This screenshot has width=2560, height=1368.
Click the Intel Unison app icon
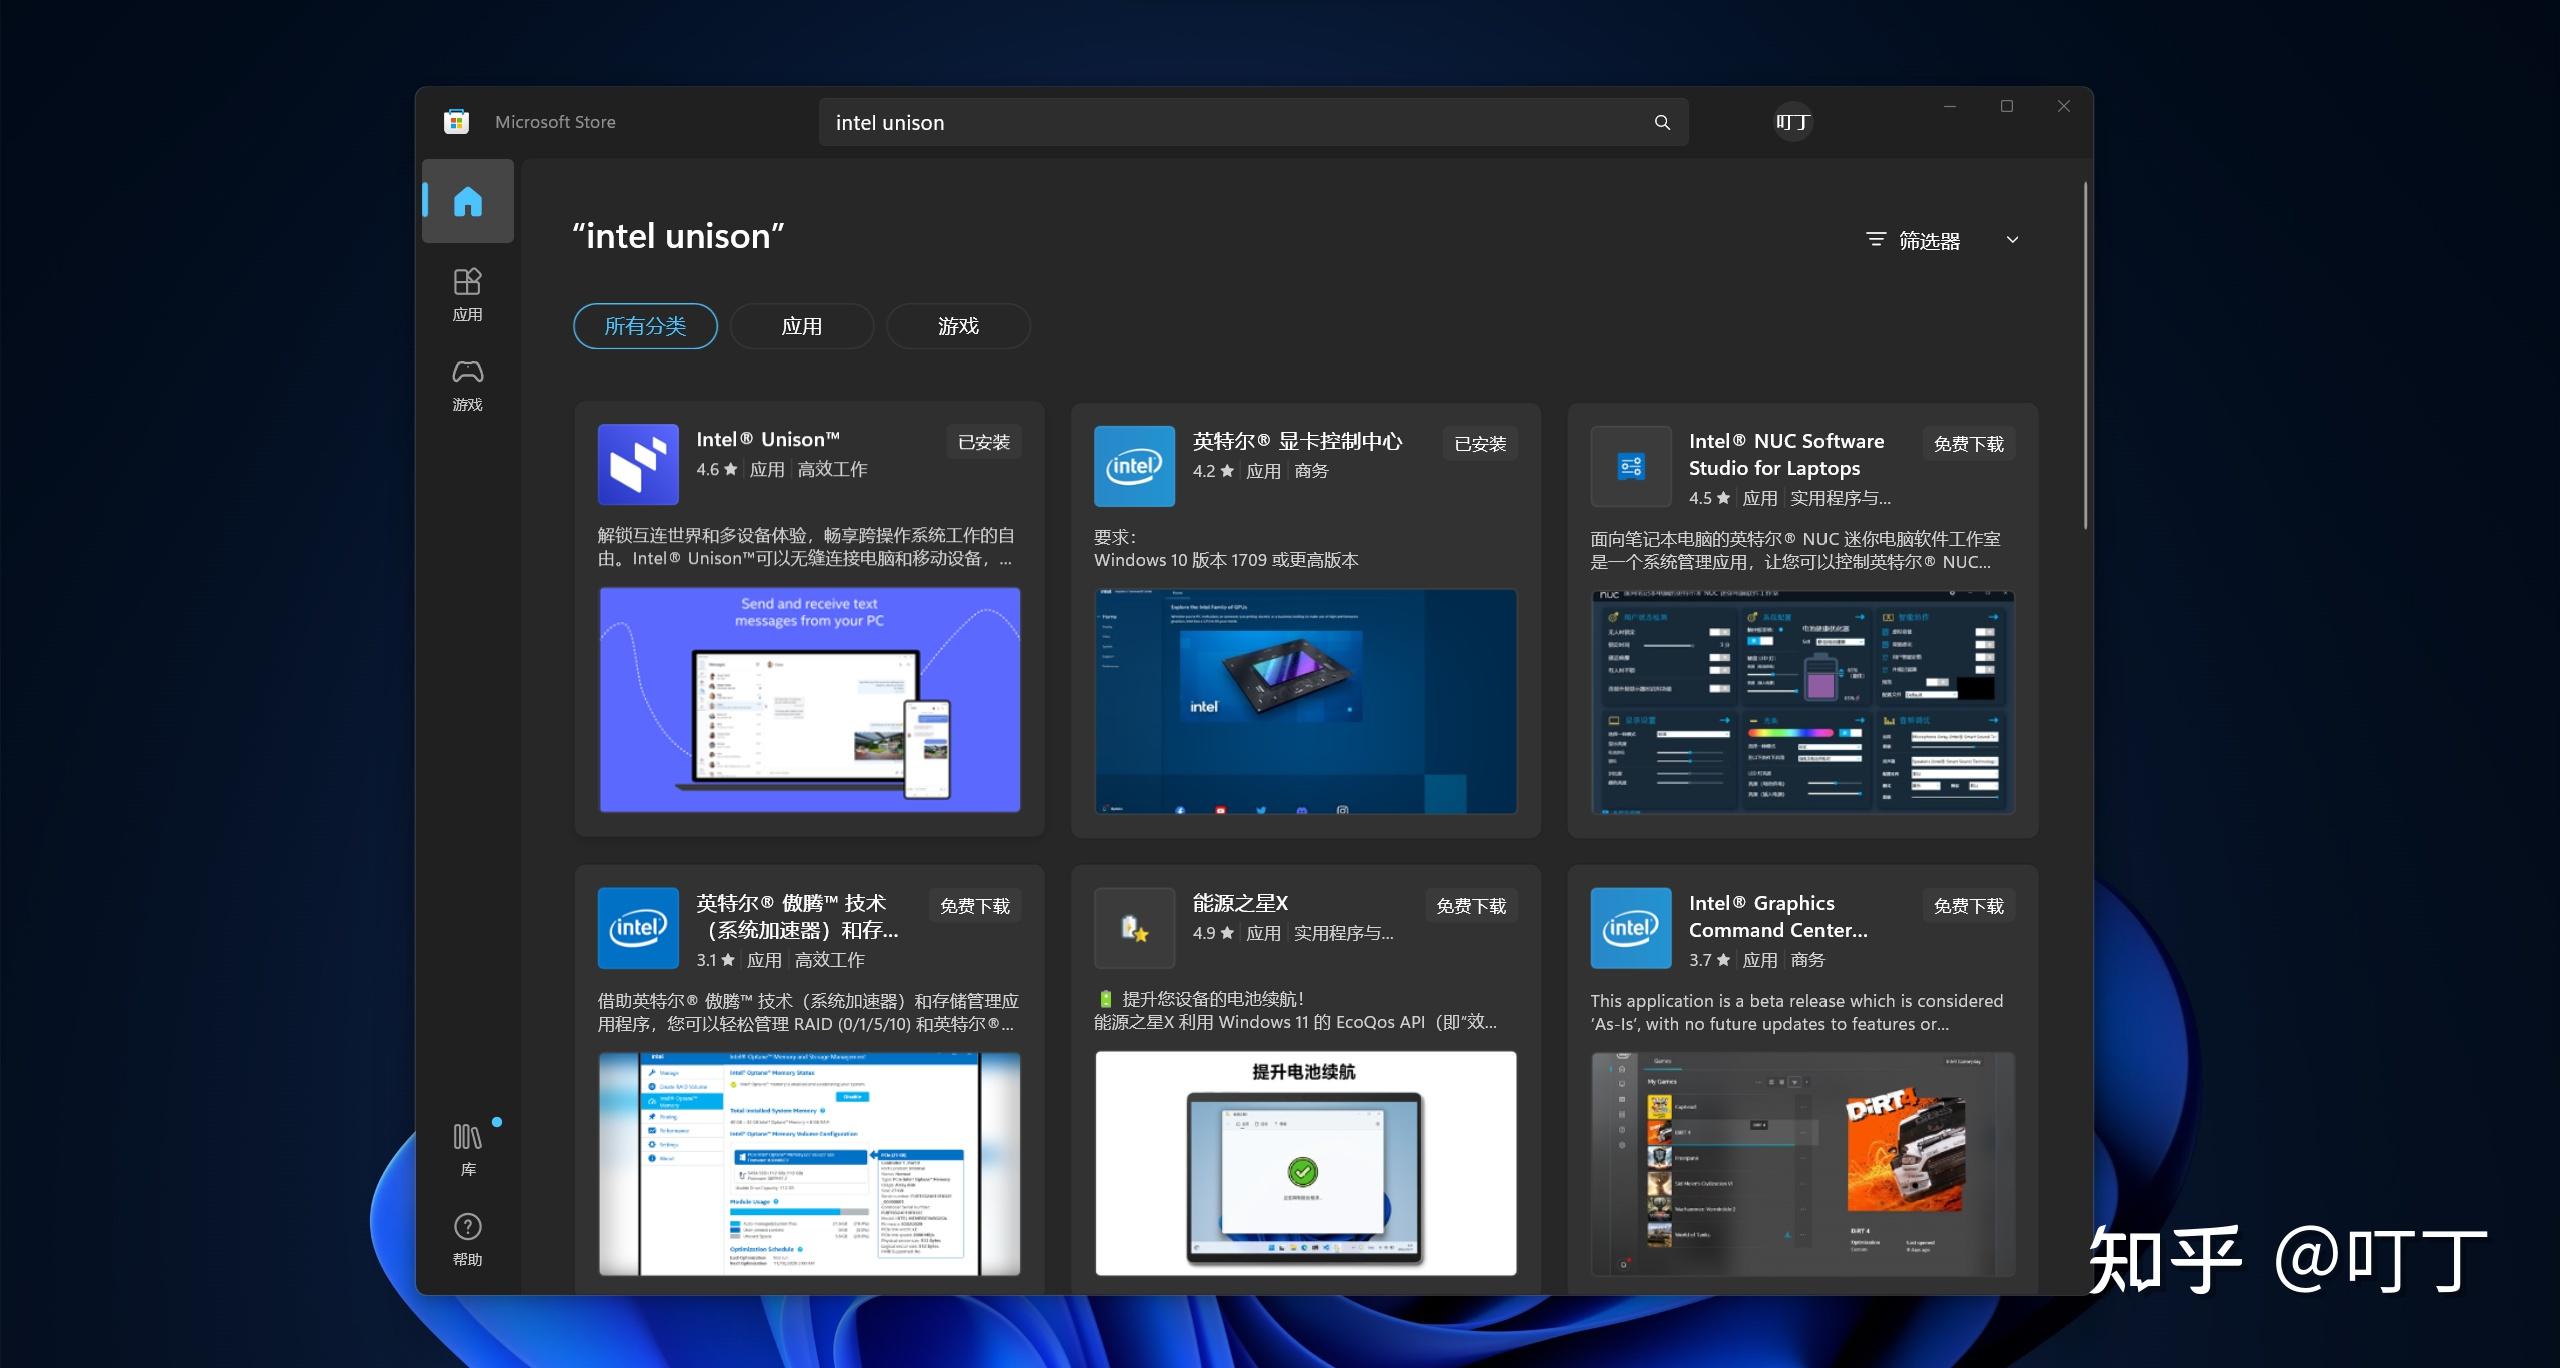(637, 464)
